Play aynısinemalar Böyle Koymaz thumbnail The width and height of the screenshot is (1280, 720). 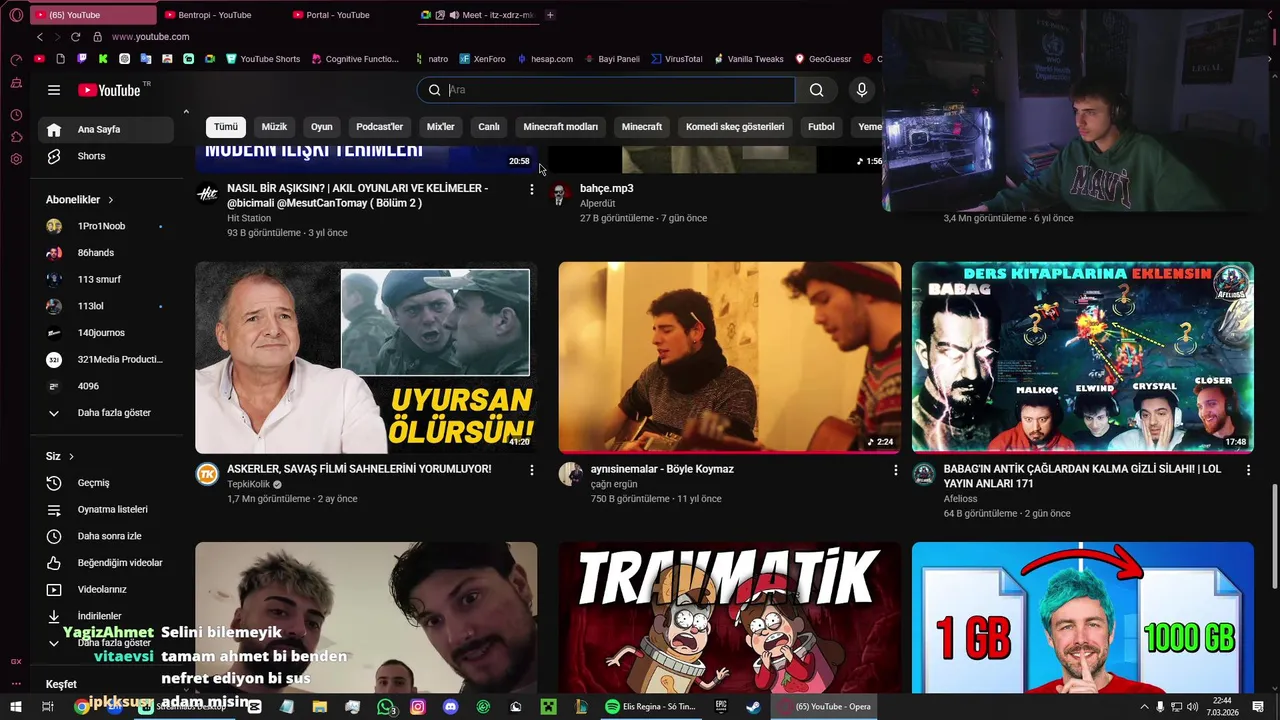click(x=729, y=358)
